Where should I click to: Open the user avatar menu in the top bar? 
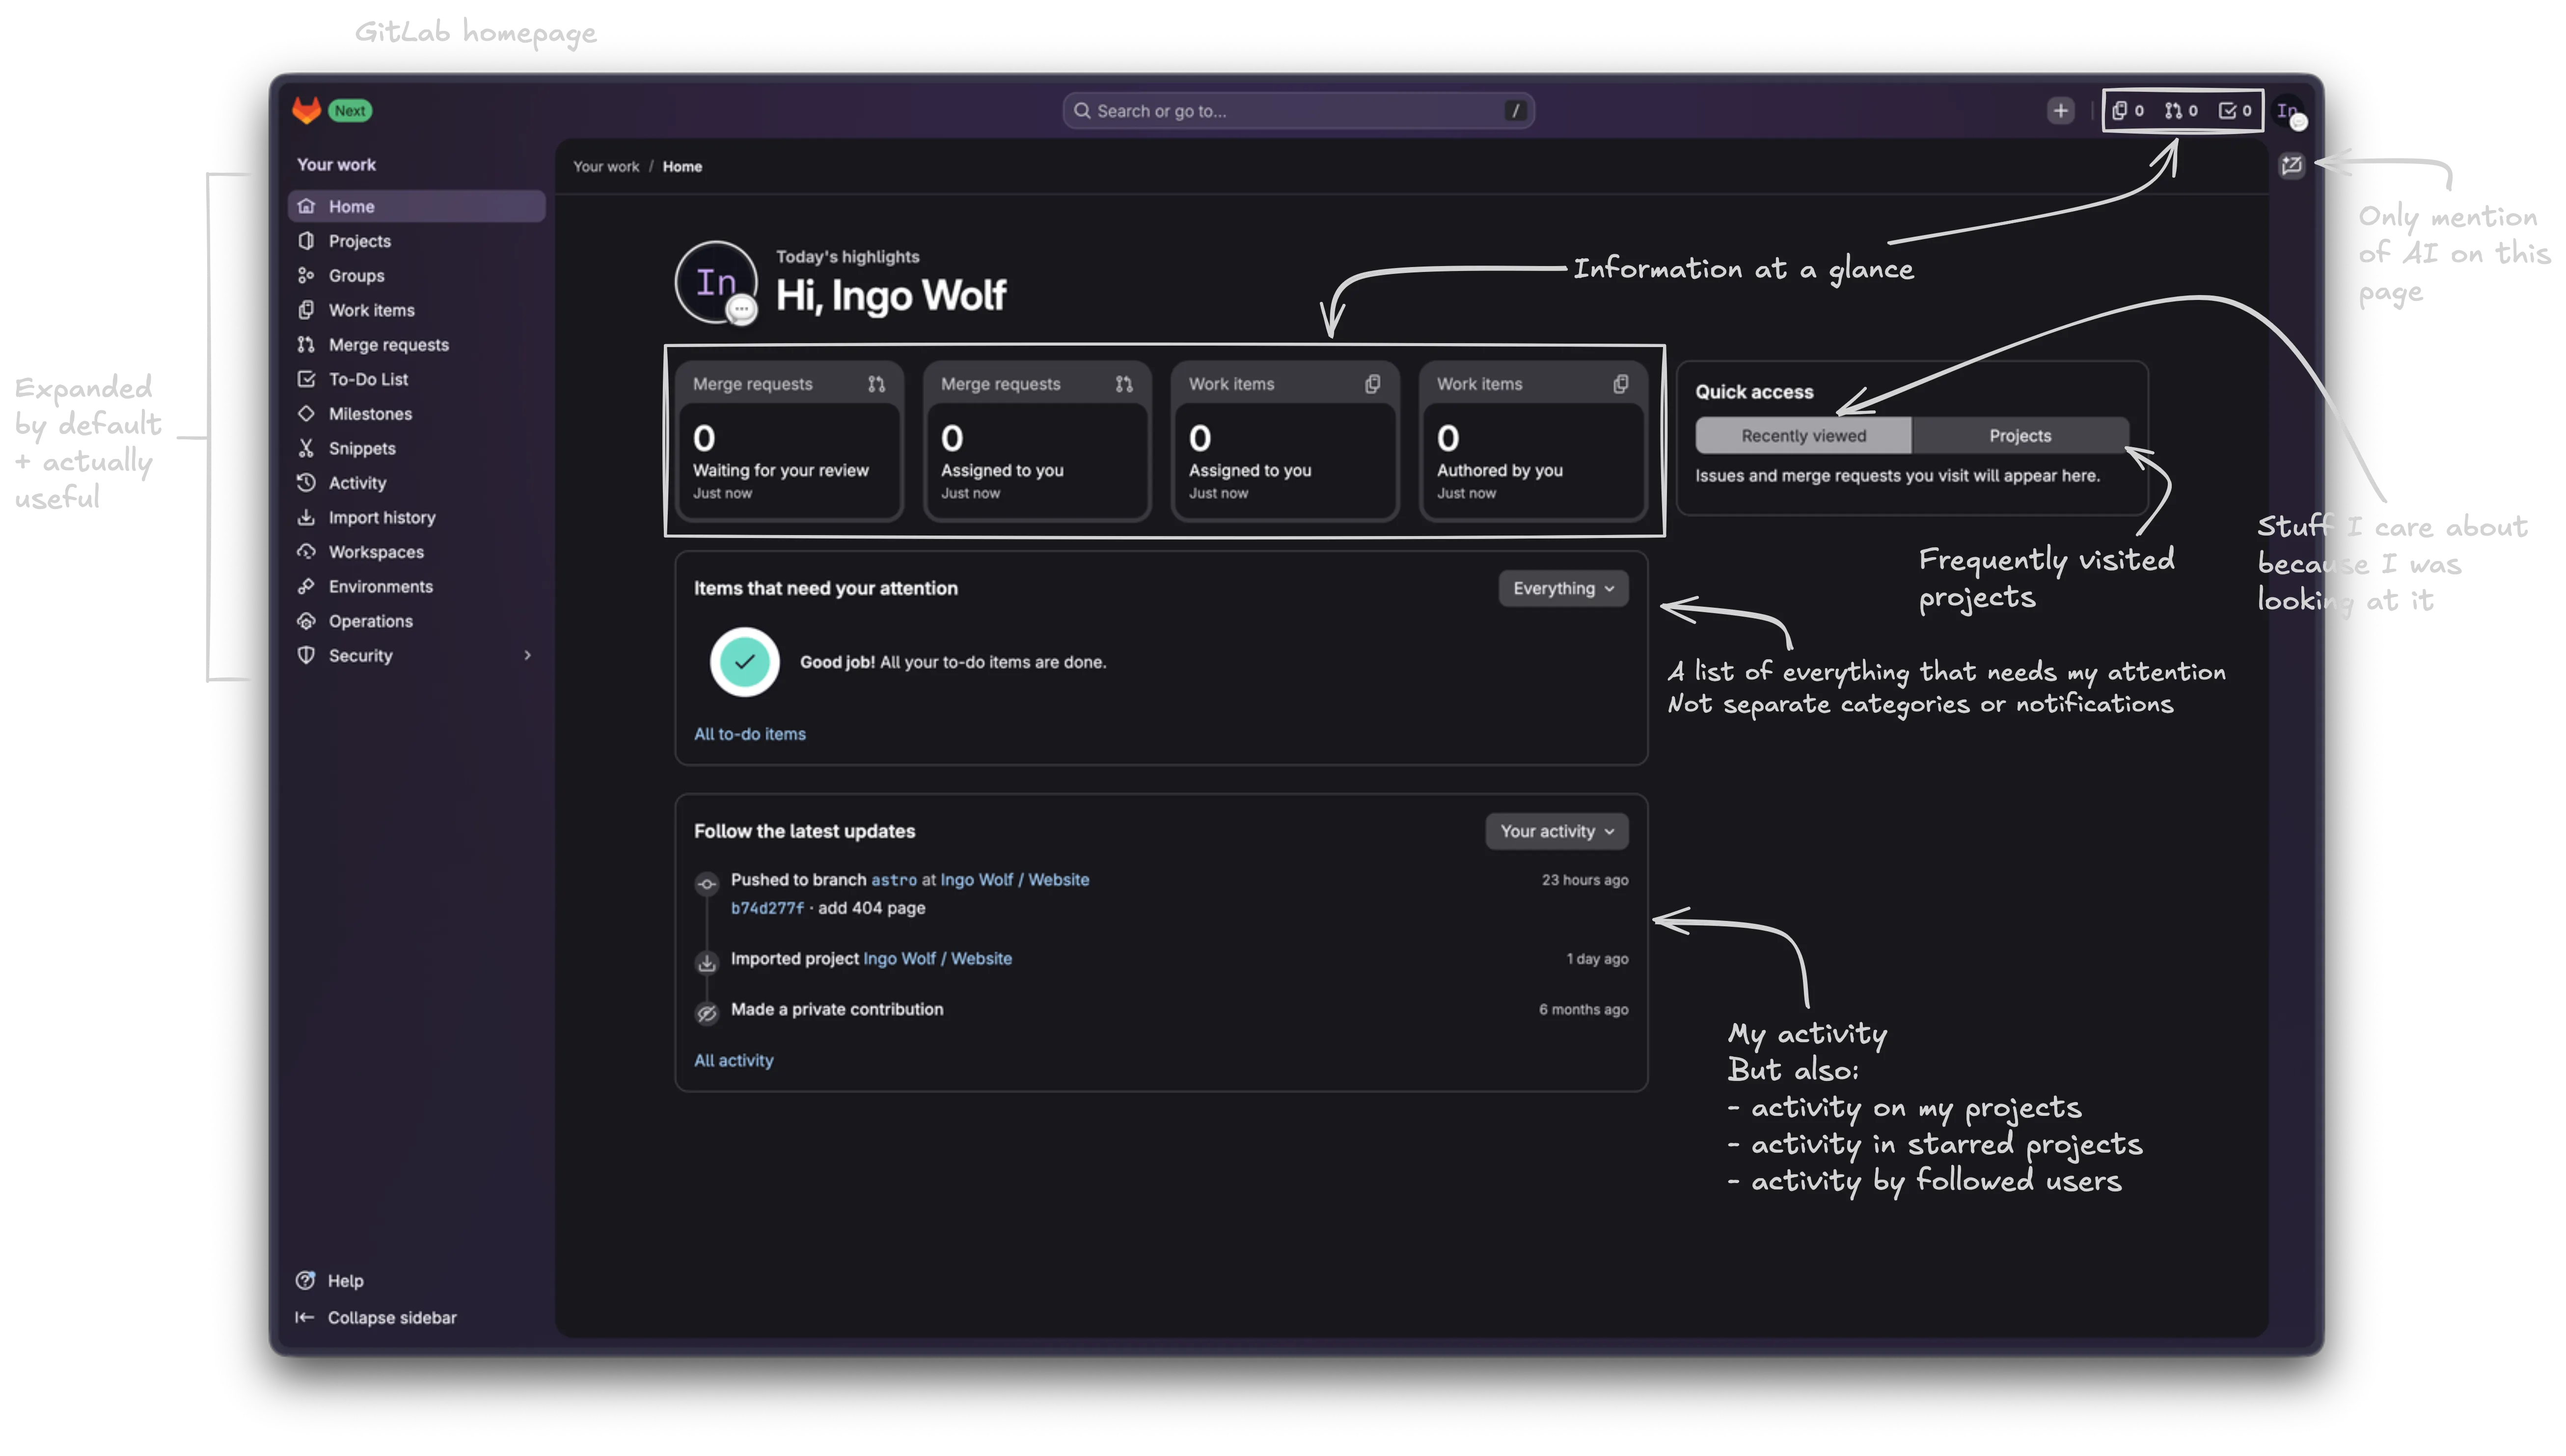click(2289, 112)
